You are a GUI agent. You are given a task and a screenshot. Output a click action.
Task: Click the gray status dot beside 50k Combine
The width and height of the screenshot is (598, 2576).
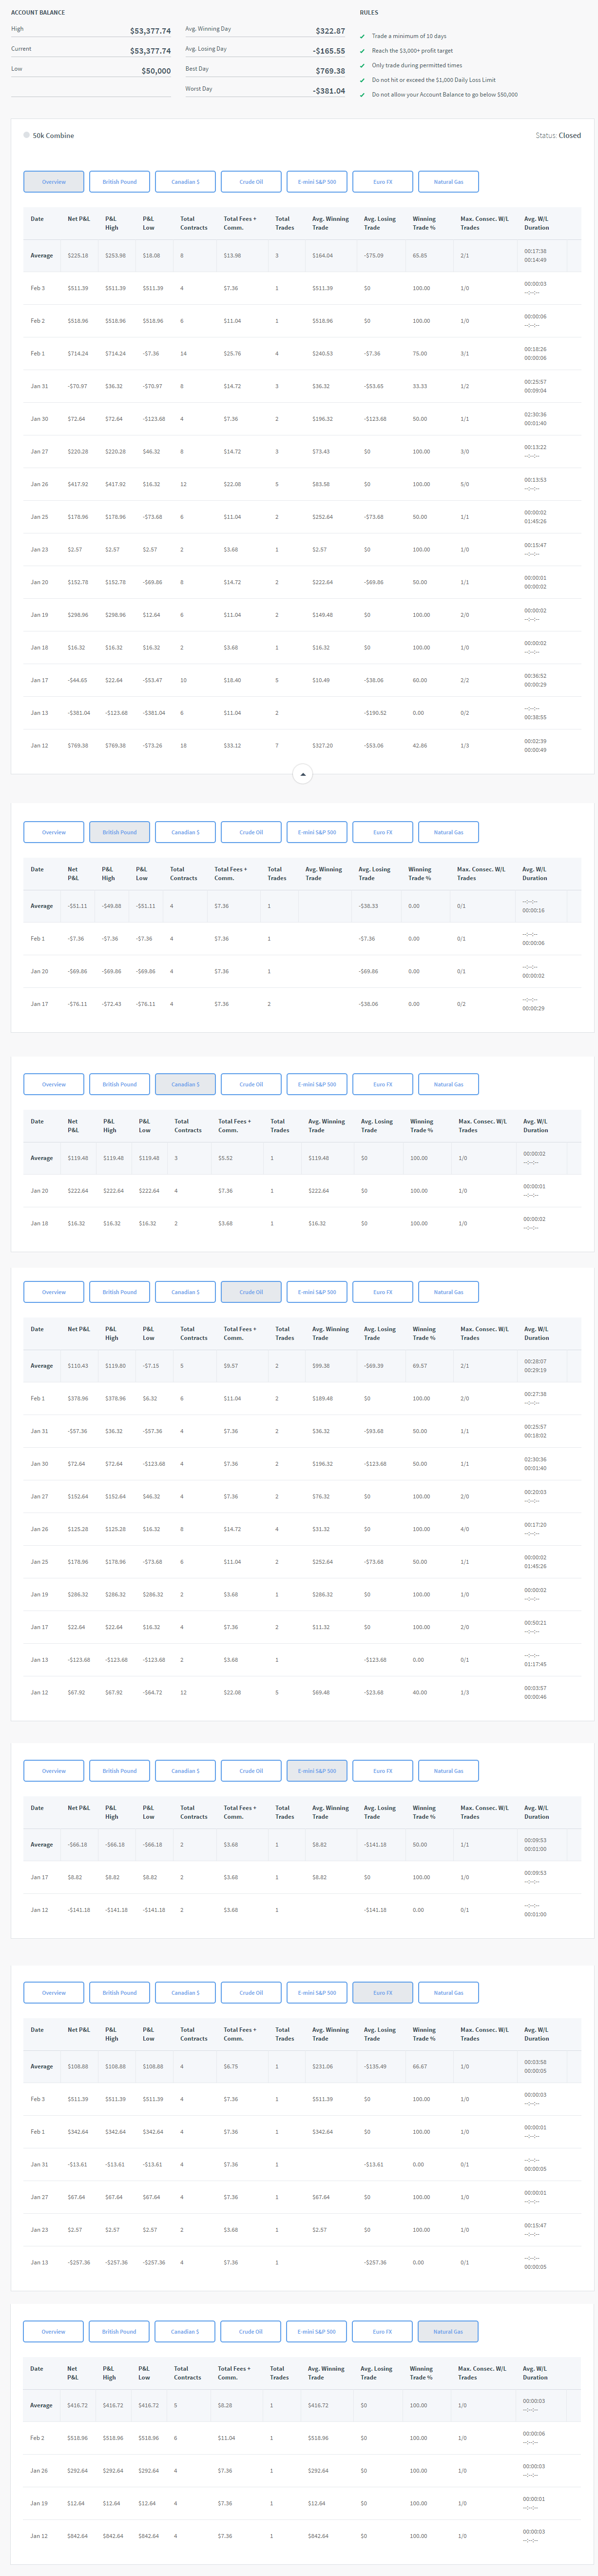[x=26, y=135]
